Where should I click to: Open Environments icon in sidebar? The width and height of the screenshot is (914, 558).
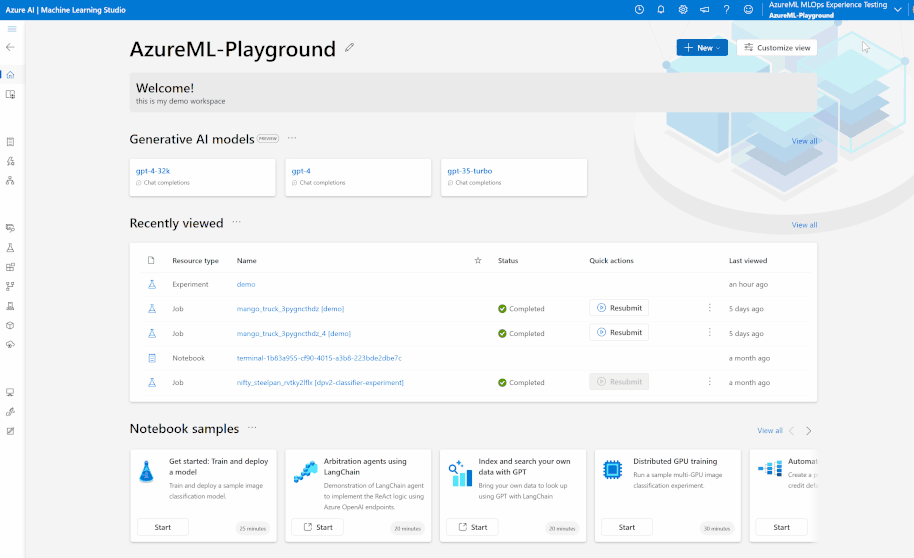10,306
